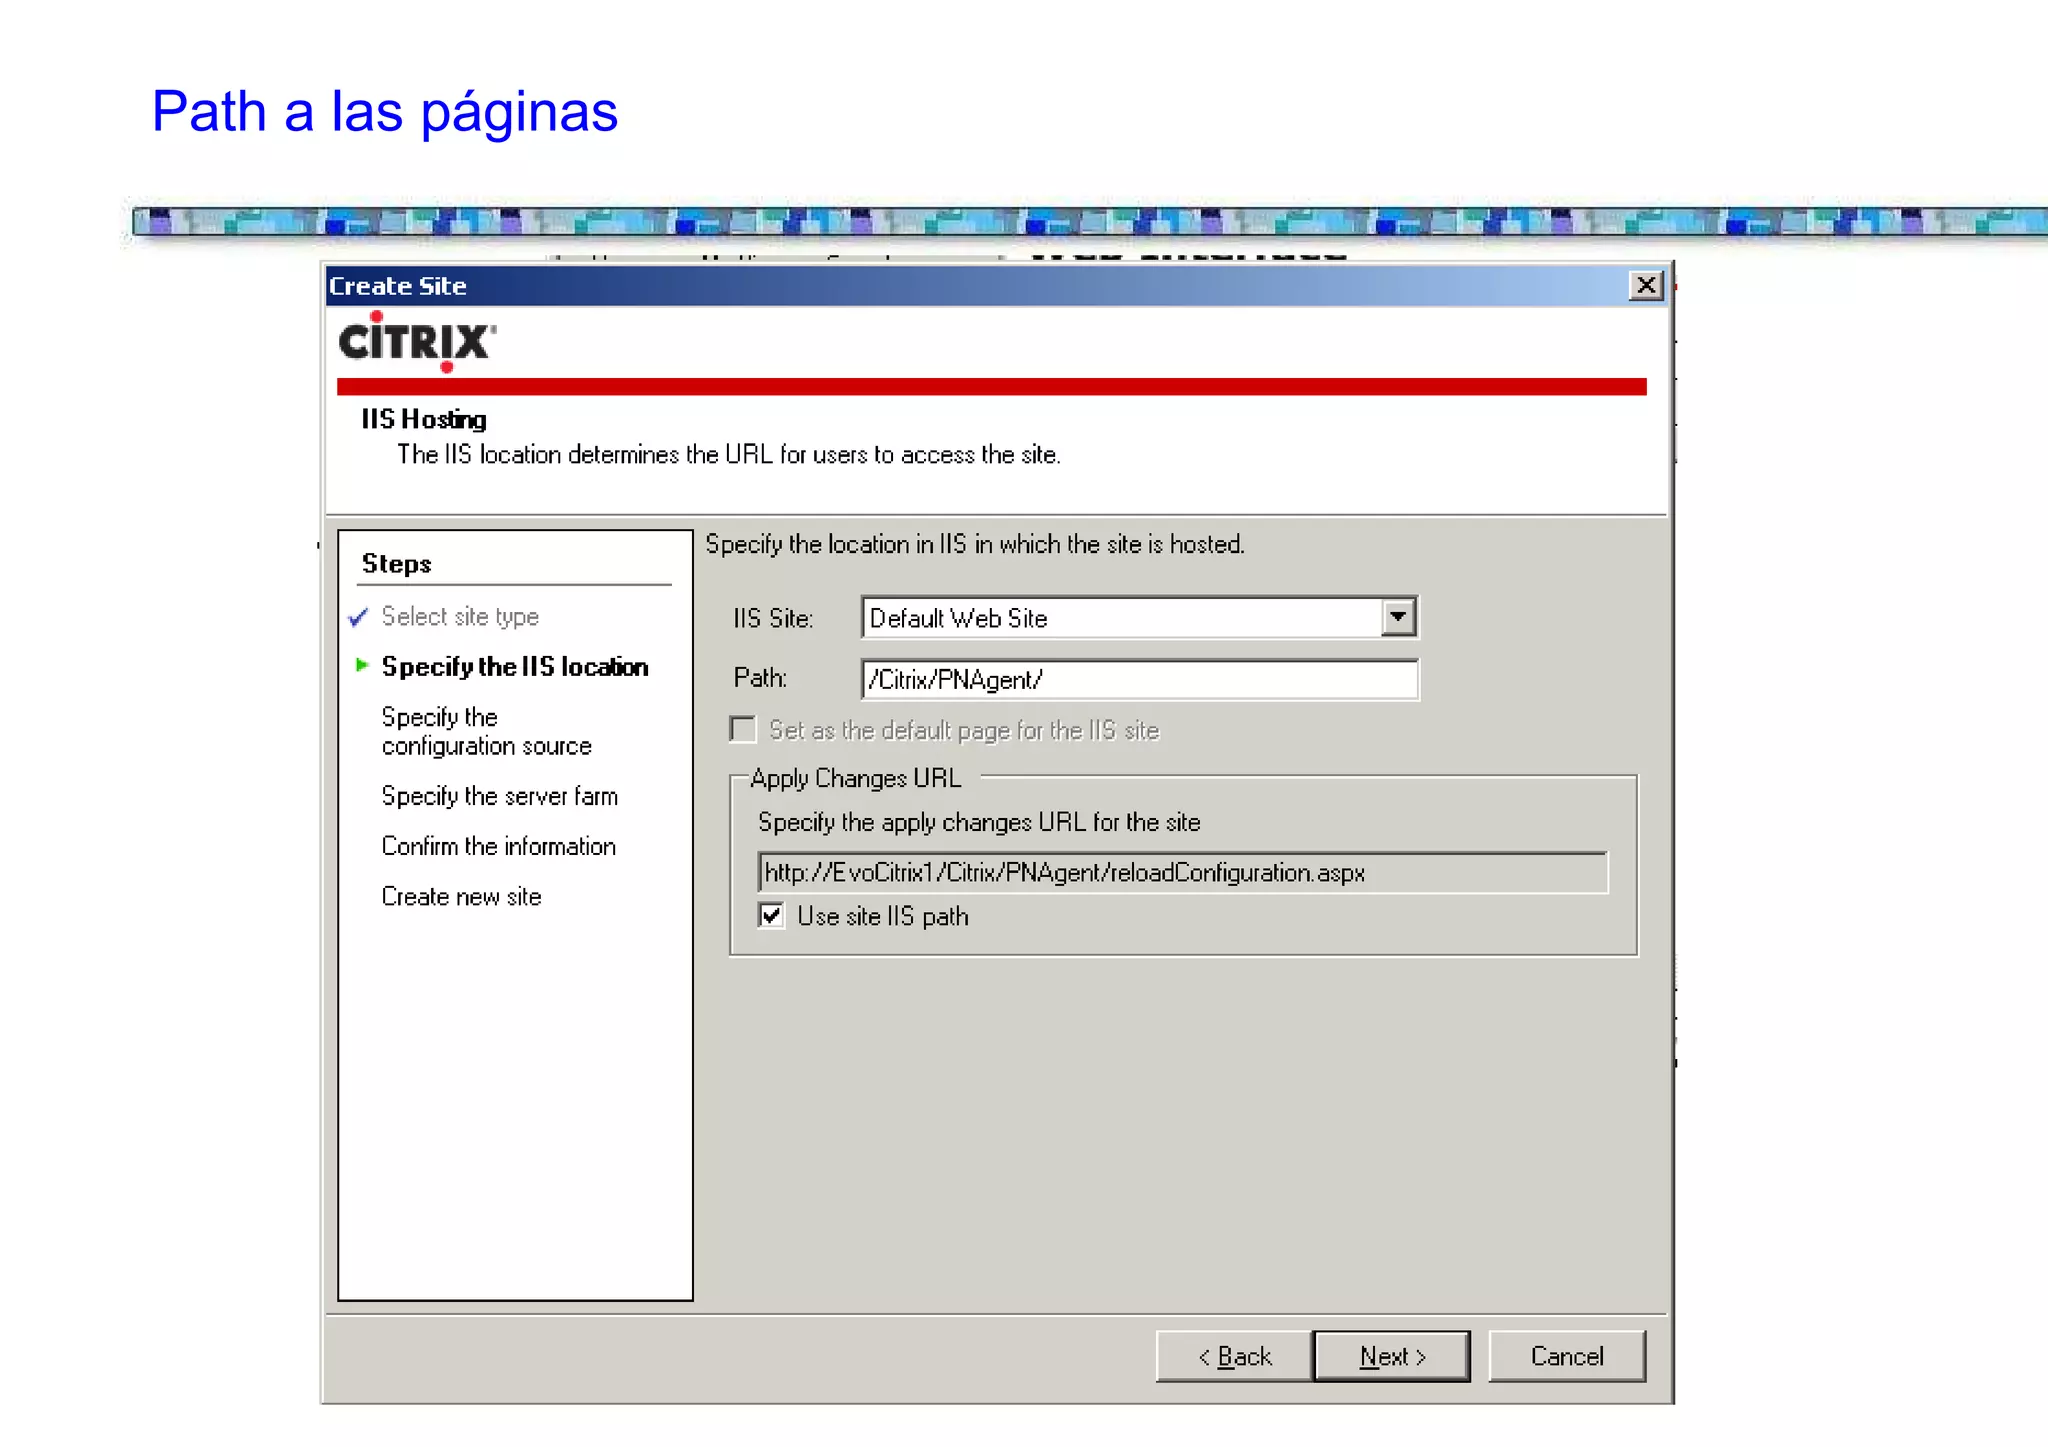Click the Citrix logo in header
This screenshot has height=1447, width=2048.
tap(416, 342)
